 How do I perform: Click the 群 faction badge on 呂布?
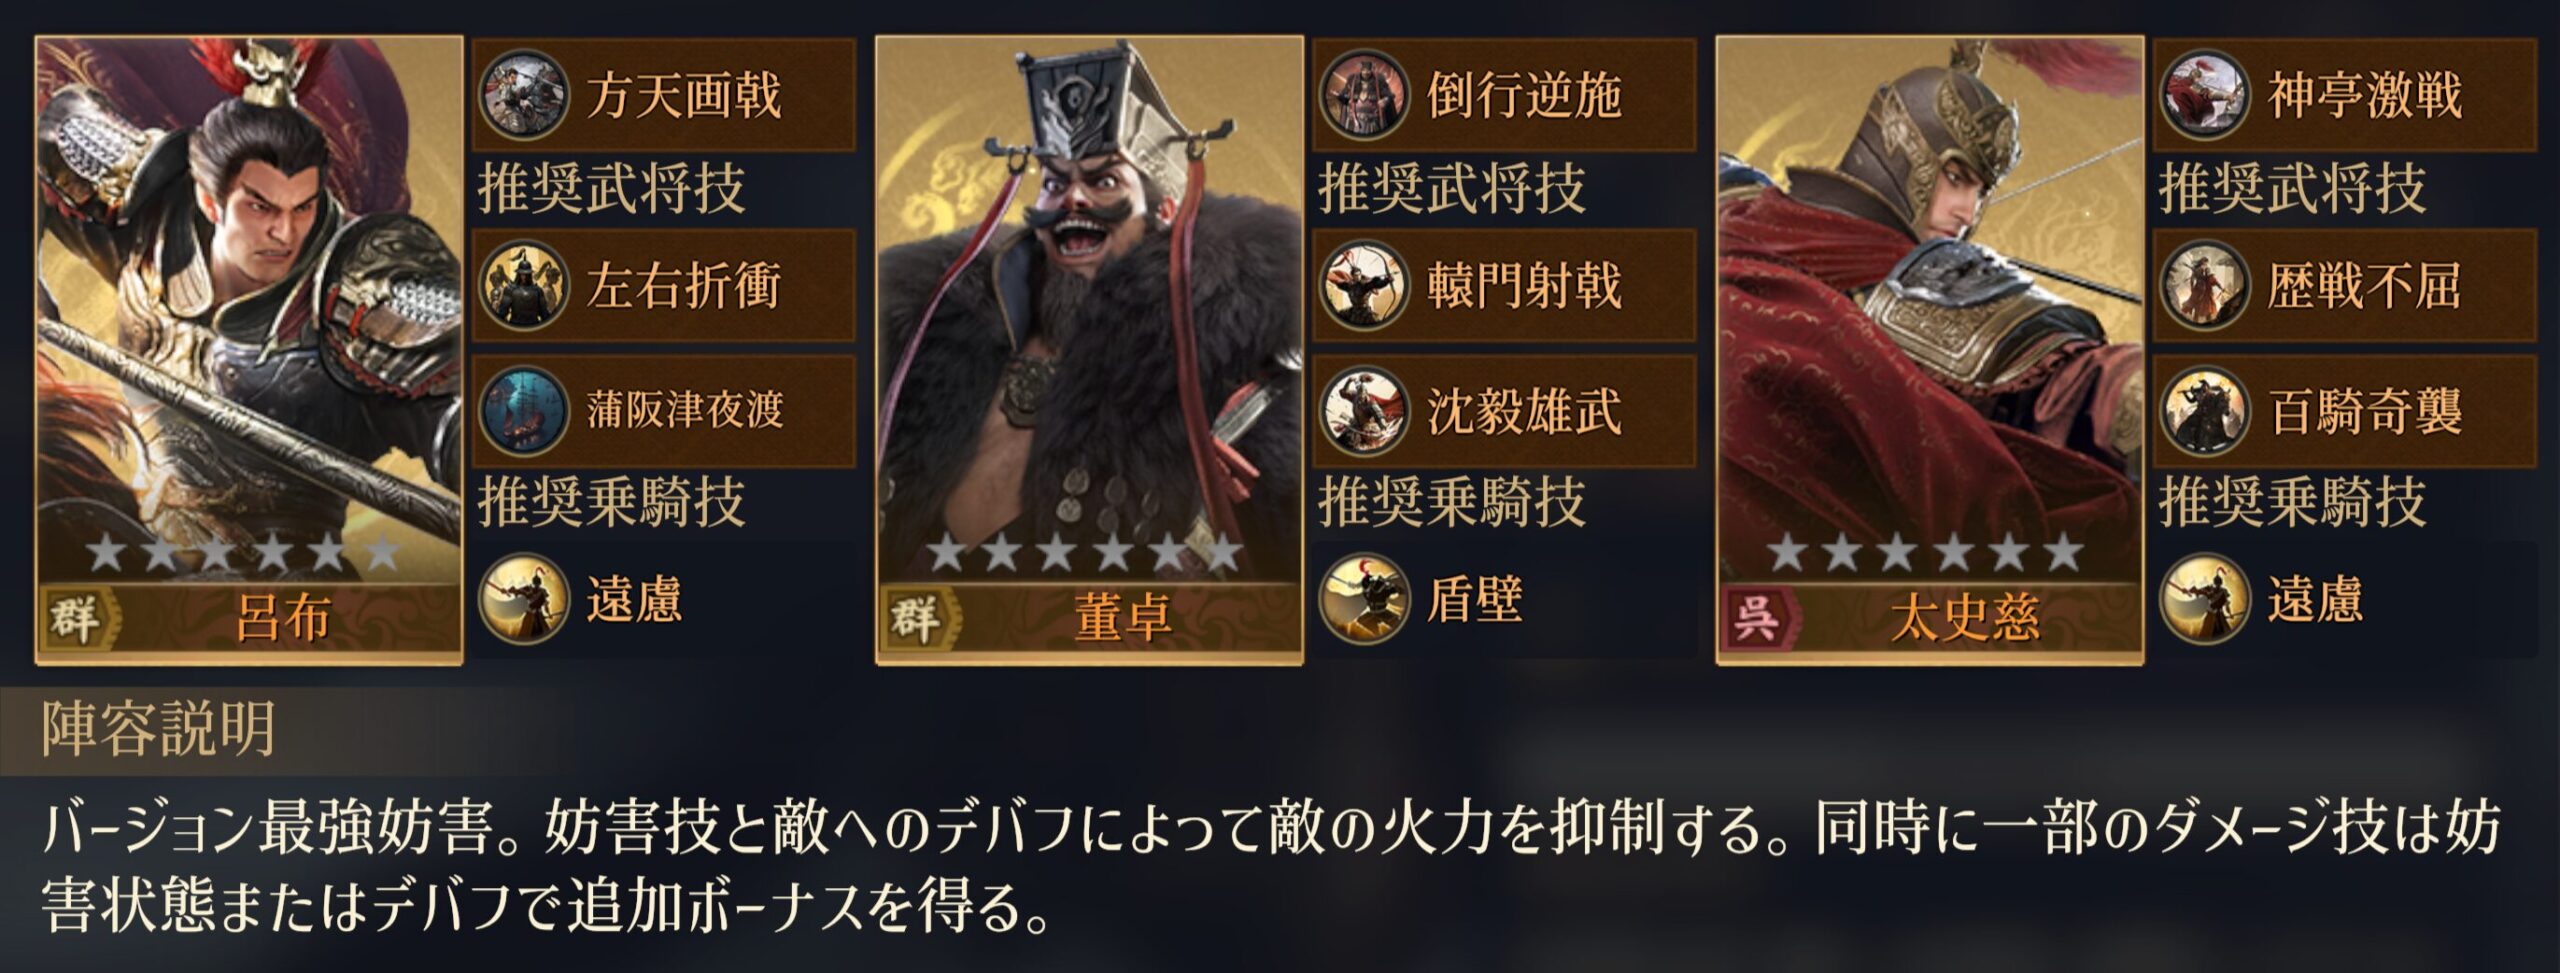pos(76,616)
